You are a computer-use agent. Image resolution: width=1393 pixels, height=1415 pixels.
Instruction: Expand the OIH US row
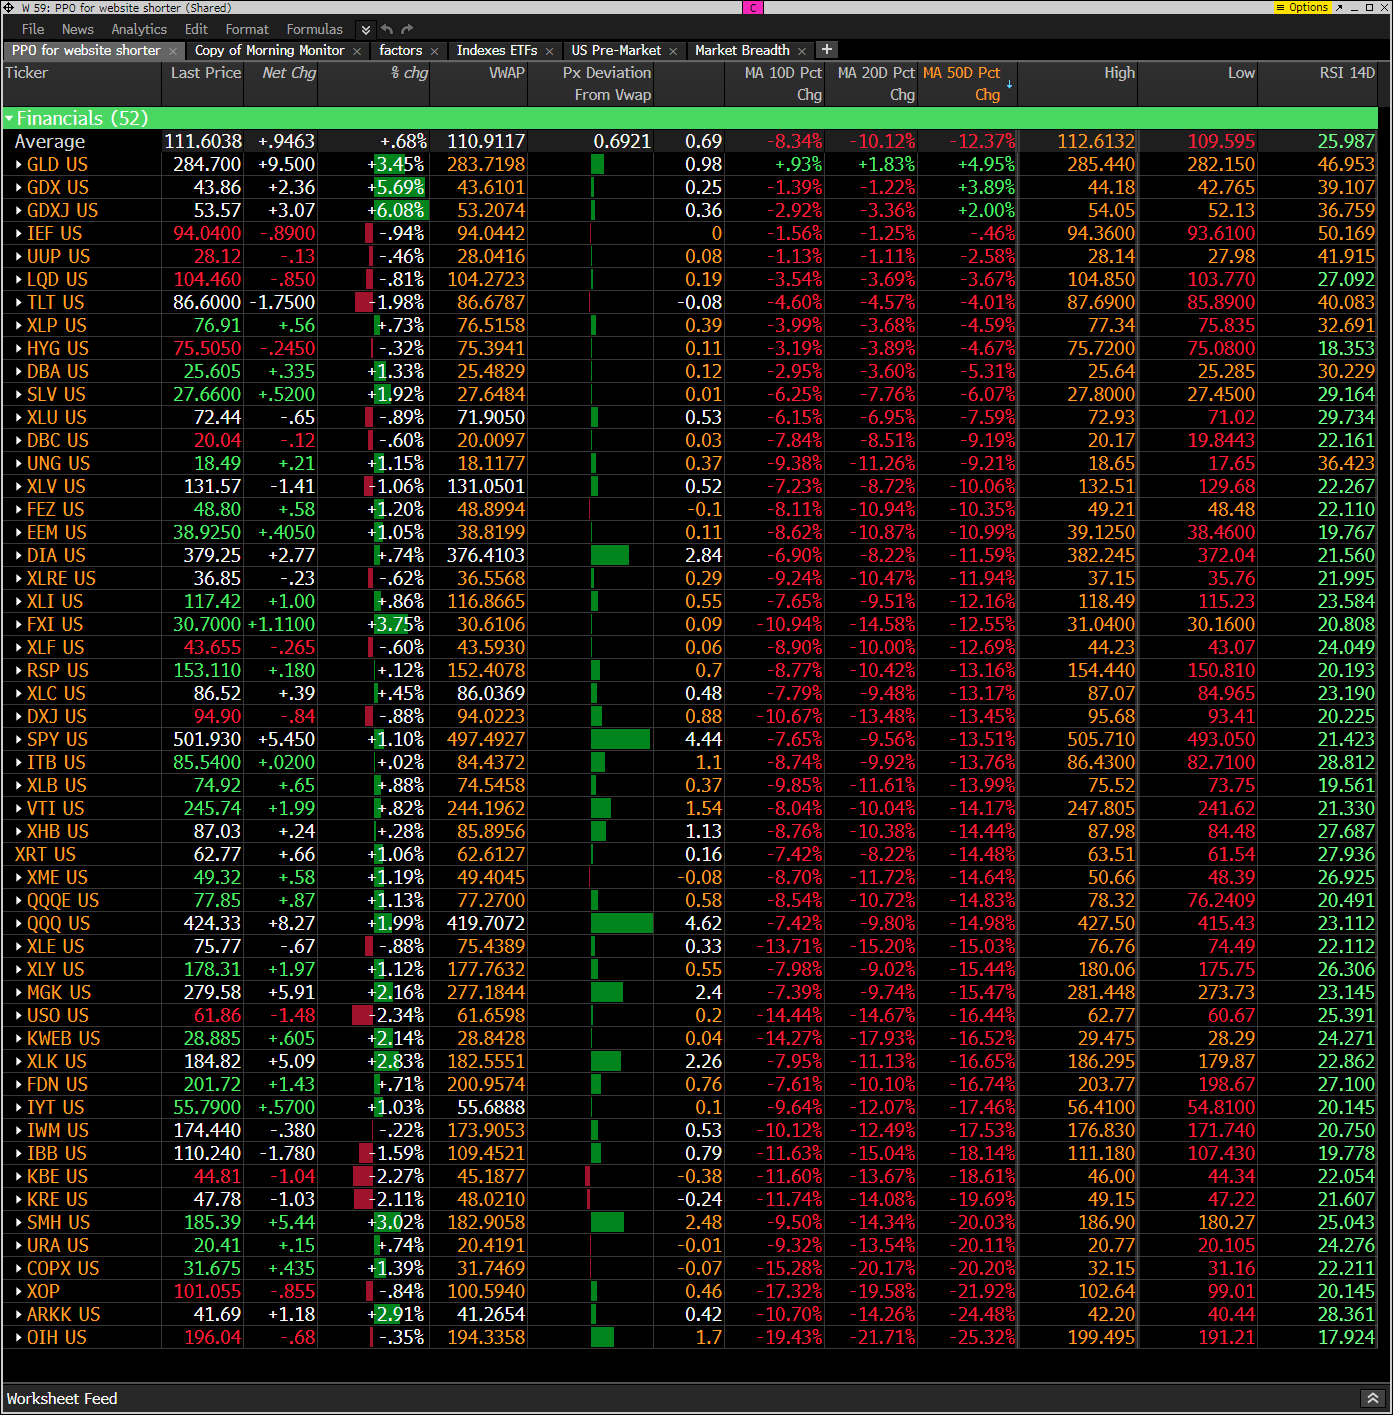tap(19, 1338)
